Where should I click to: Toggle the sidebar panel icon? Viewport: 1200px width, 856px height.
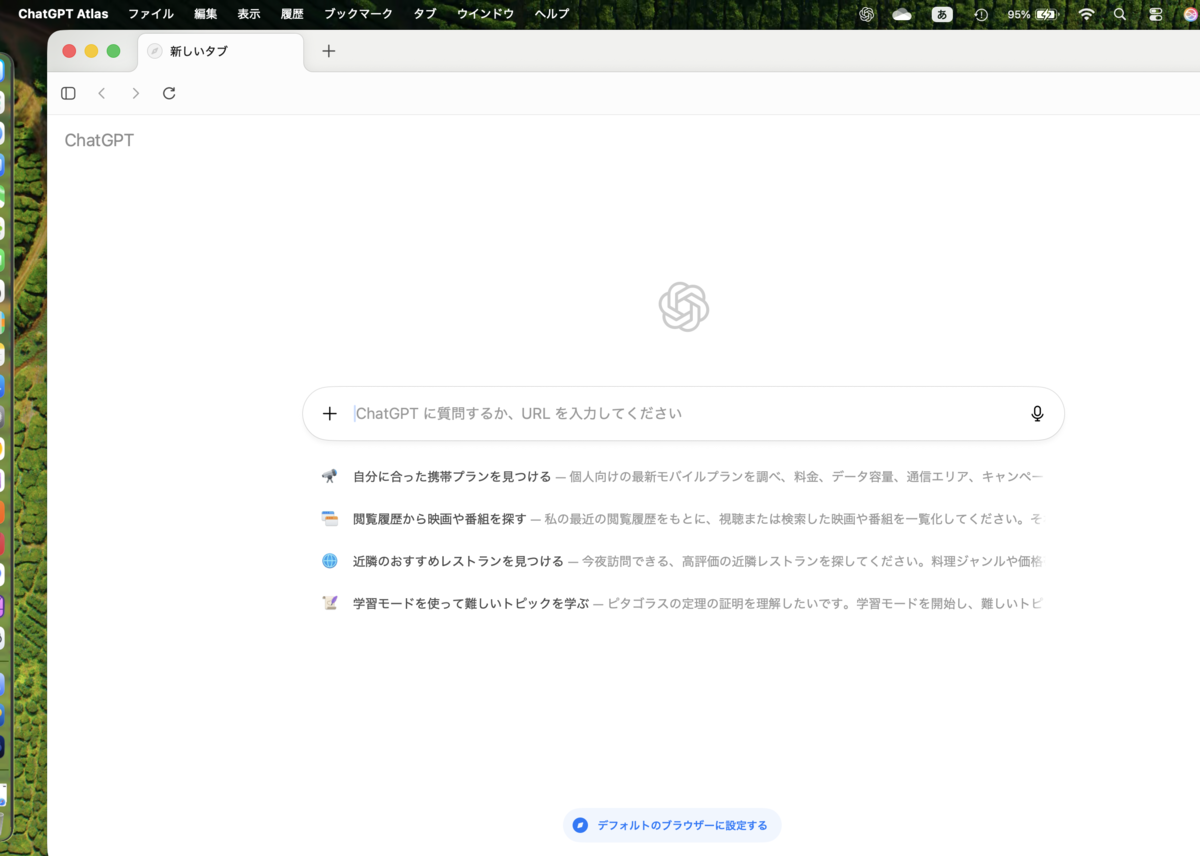tap(68, 93)
